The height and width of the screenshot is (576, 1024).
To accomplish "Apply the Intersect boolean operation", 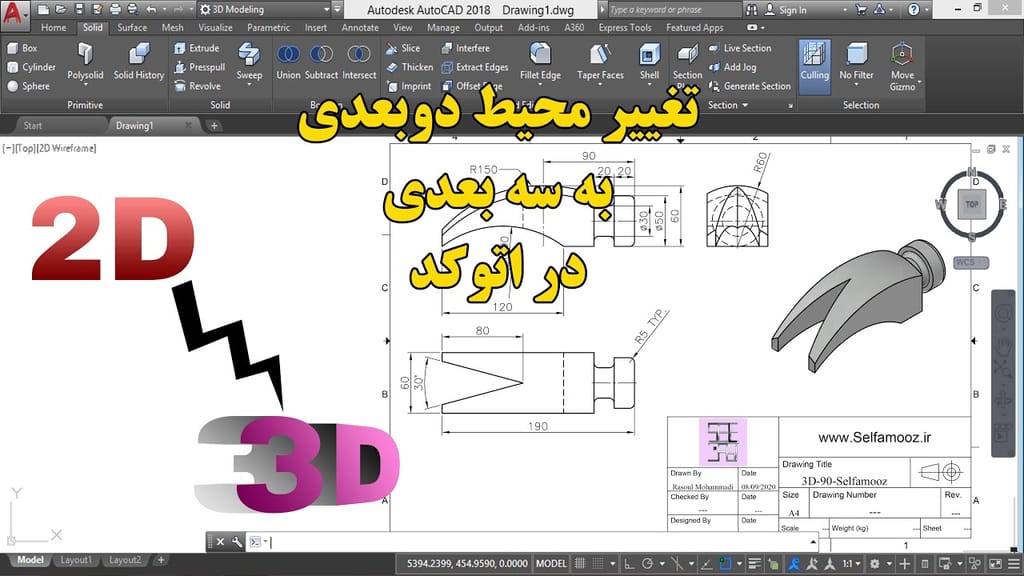I will tap(359, 62).
